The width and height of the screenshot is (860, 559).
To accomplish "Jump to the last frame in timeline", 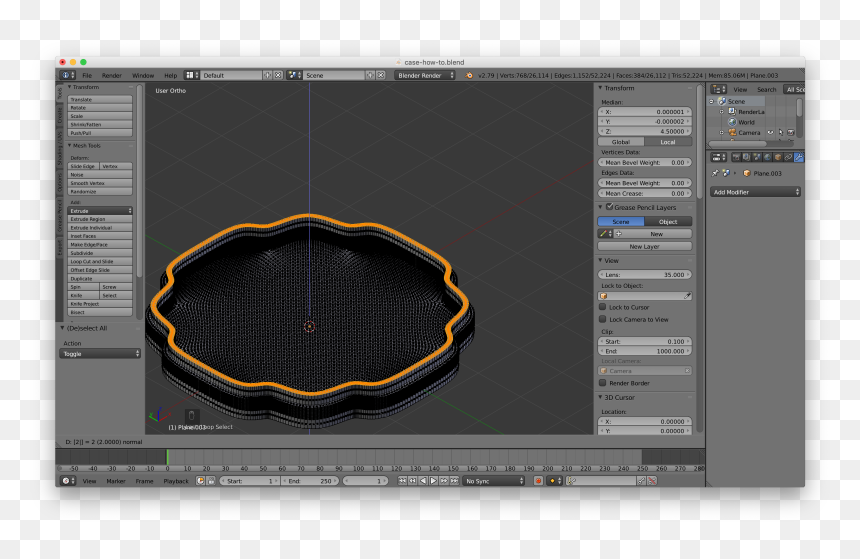I will point(454,481).
